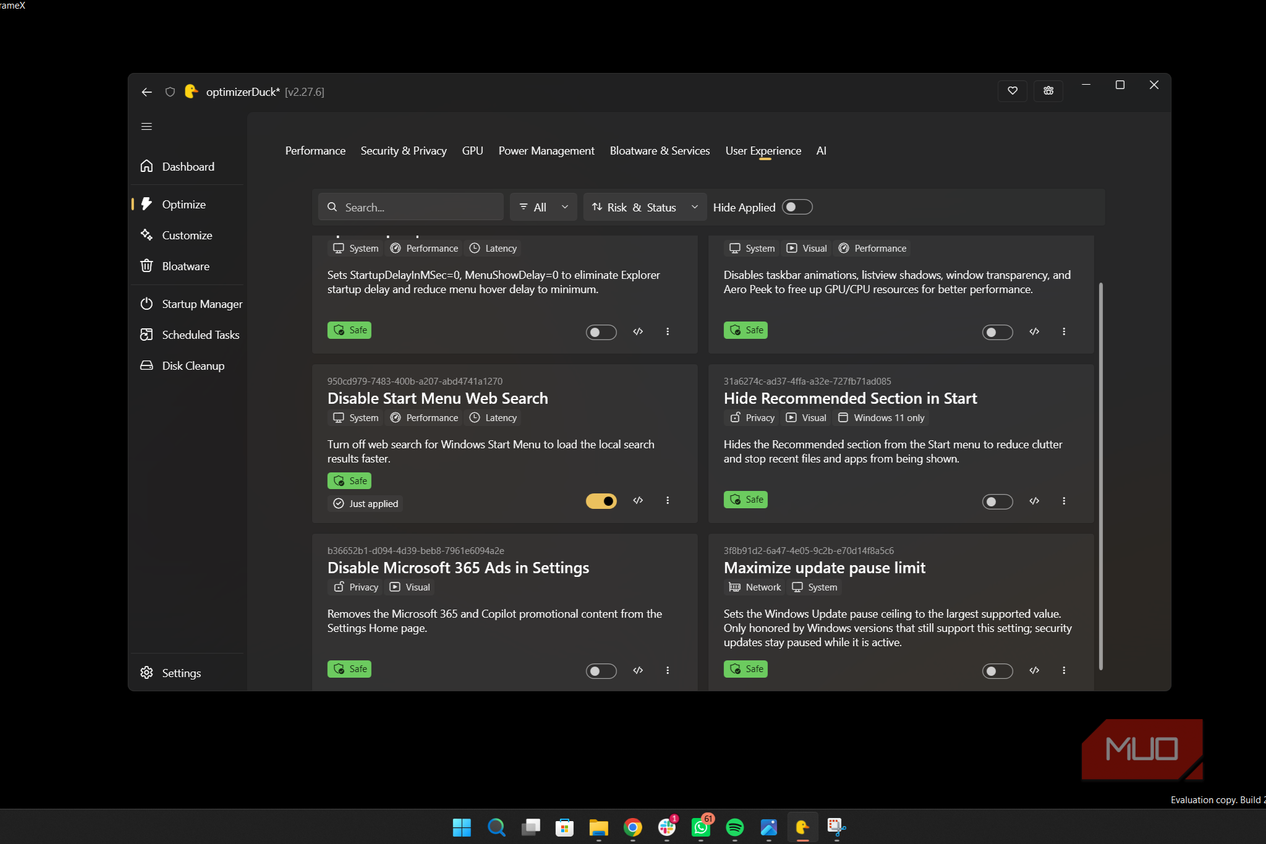
Task: Enable the StartupDelayInMSec tweak toggle
Action: pos(601,332)
